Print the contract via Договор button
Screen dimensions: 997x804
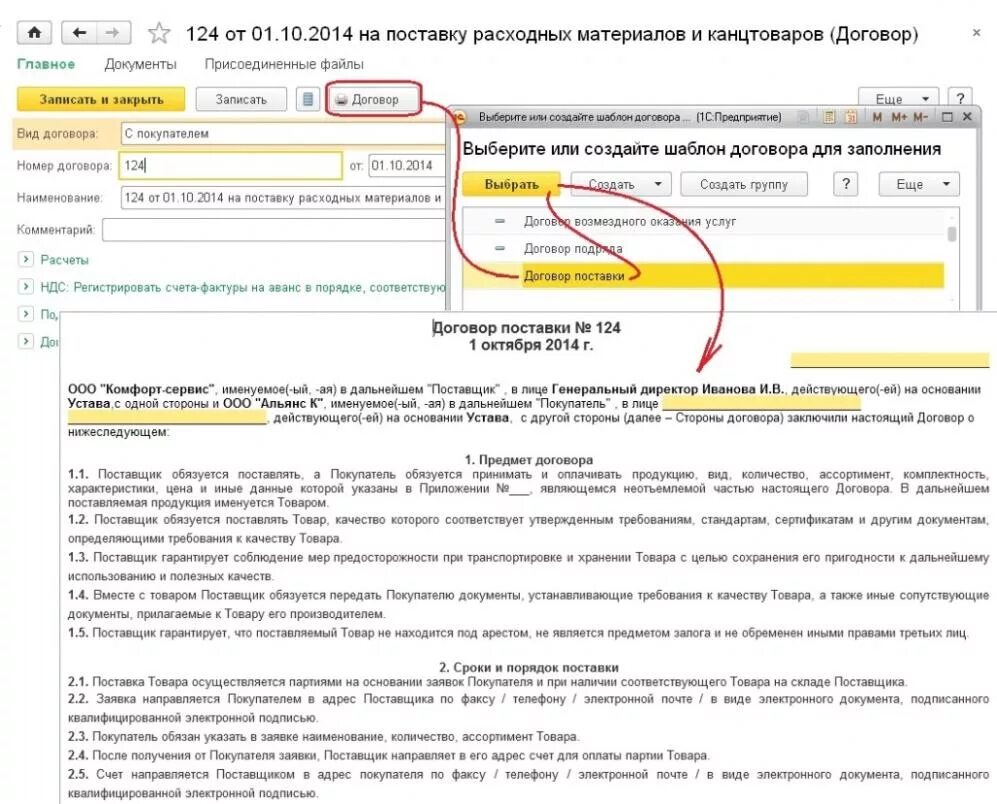pyautogui.click(x=374, y=99)
